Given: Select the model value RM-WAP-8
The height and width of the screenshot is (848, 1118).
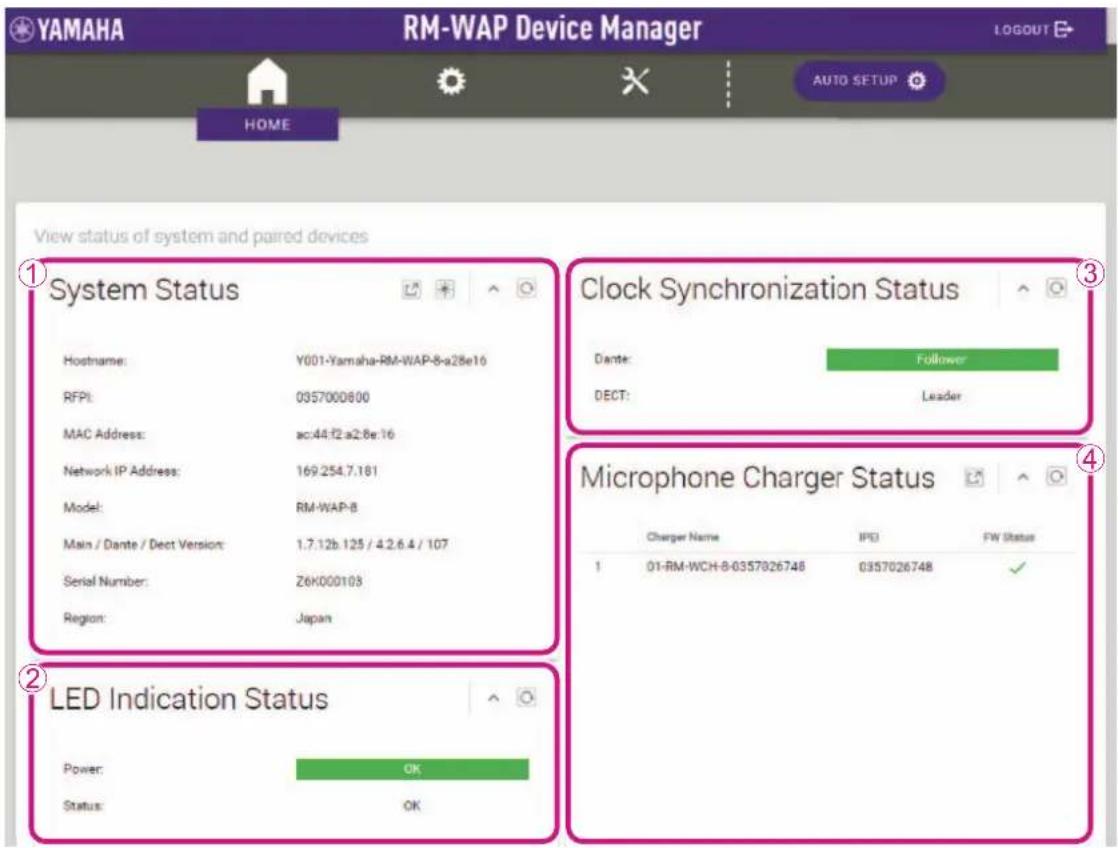Looking at the screenshot, I should coord(327,508).
